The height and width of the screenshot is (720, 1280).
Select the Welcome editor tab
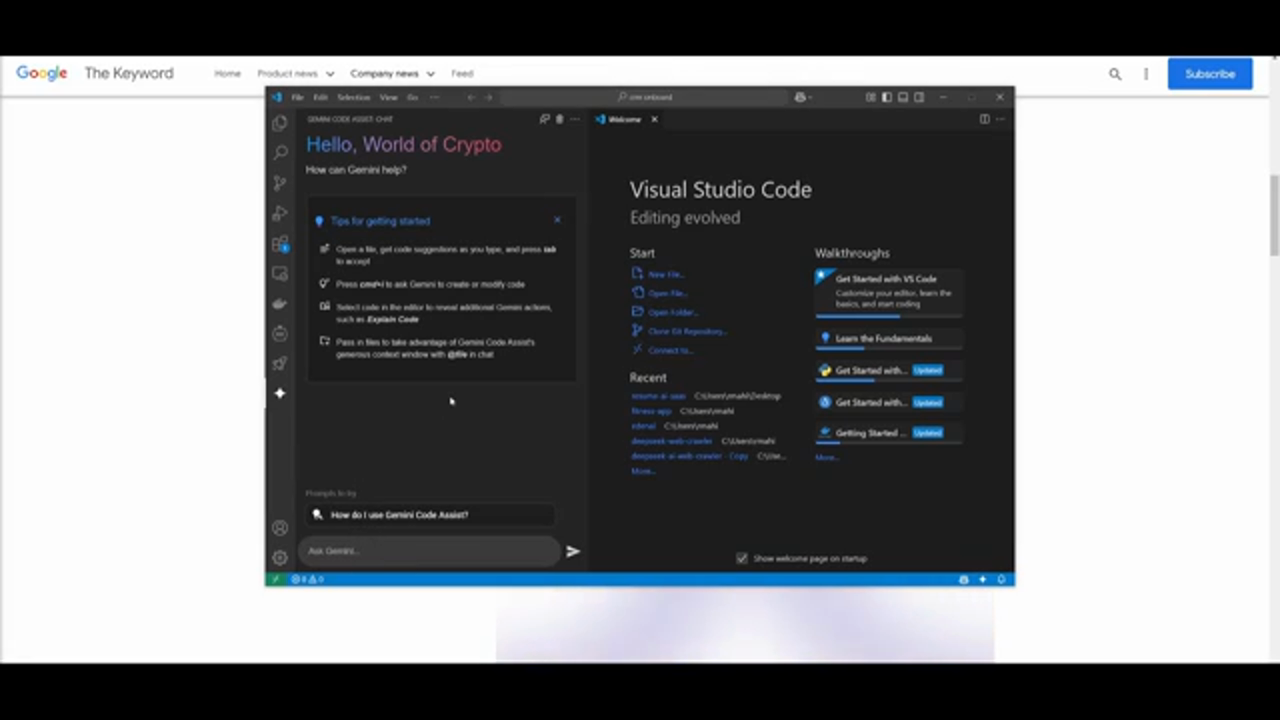[626, 119]
